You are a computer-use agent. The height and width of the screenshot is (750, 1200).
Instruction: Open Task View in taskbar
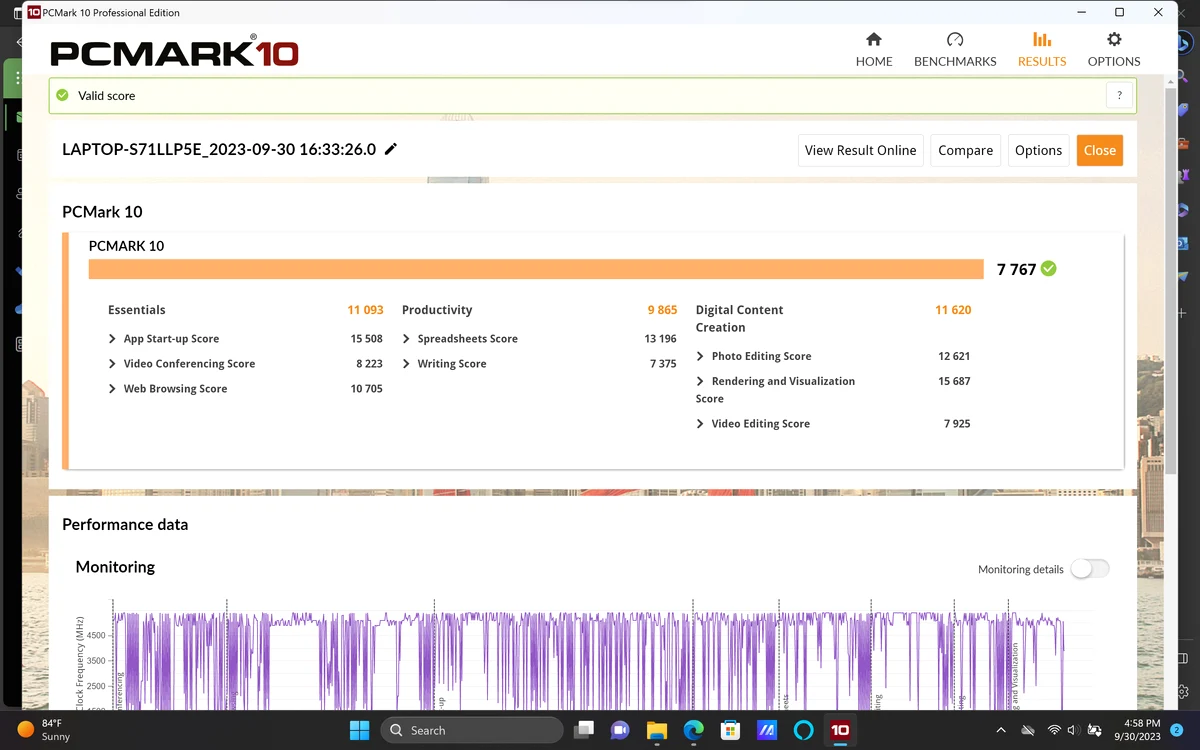pyautogui.click(x=585, y=730)
